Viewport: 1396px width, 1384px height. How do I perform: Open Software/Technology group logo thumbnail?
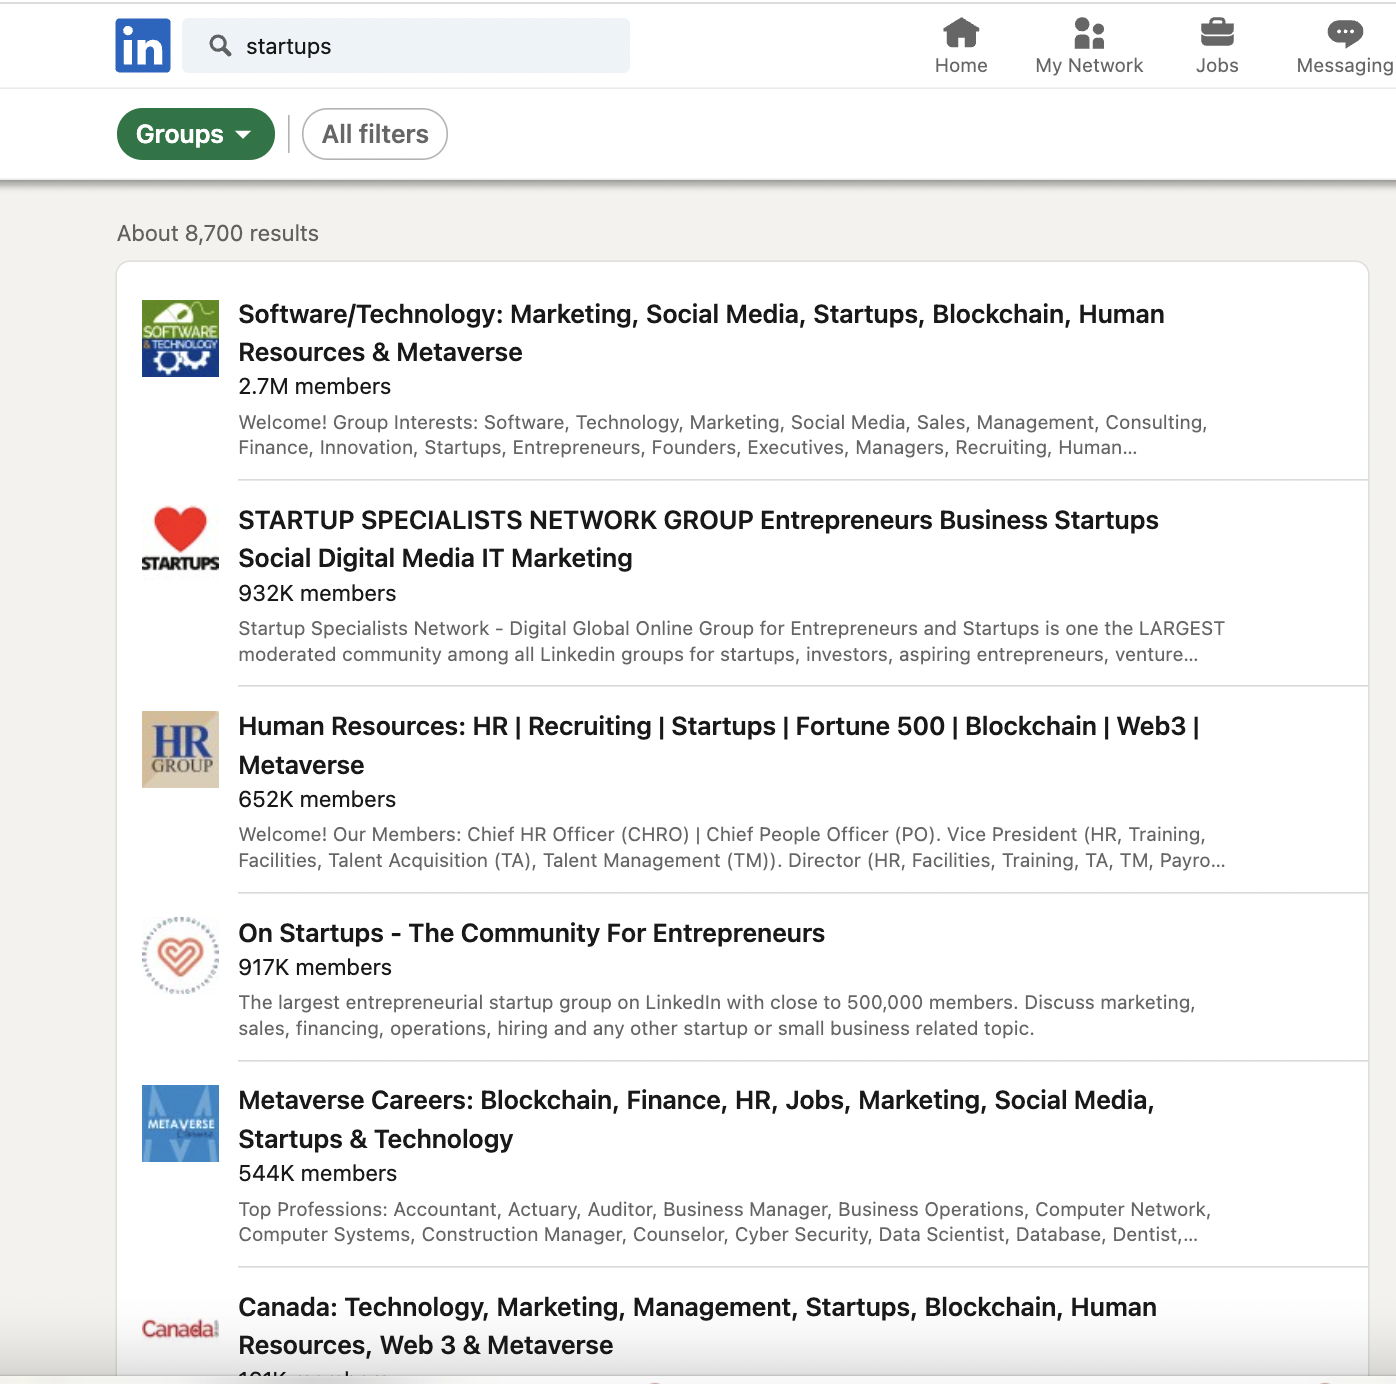tap(180, 338)
